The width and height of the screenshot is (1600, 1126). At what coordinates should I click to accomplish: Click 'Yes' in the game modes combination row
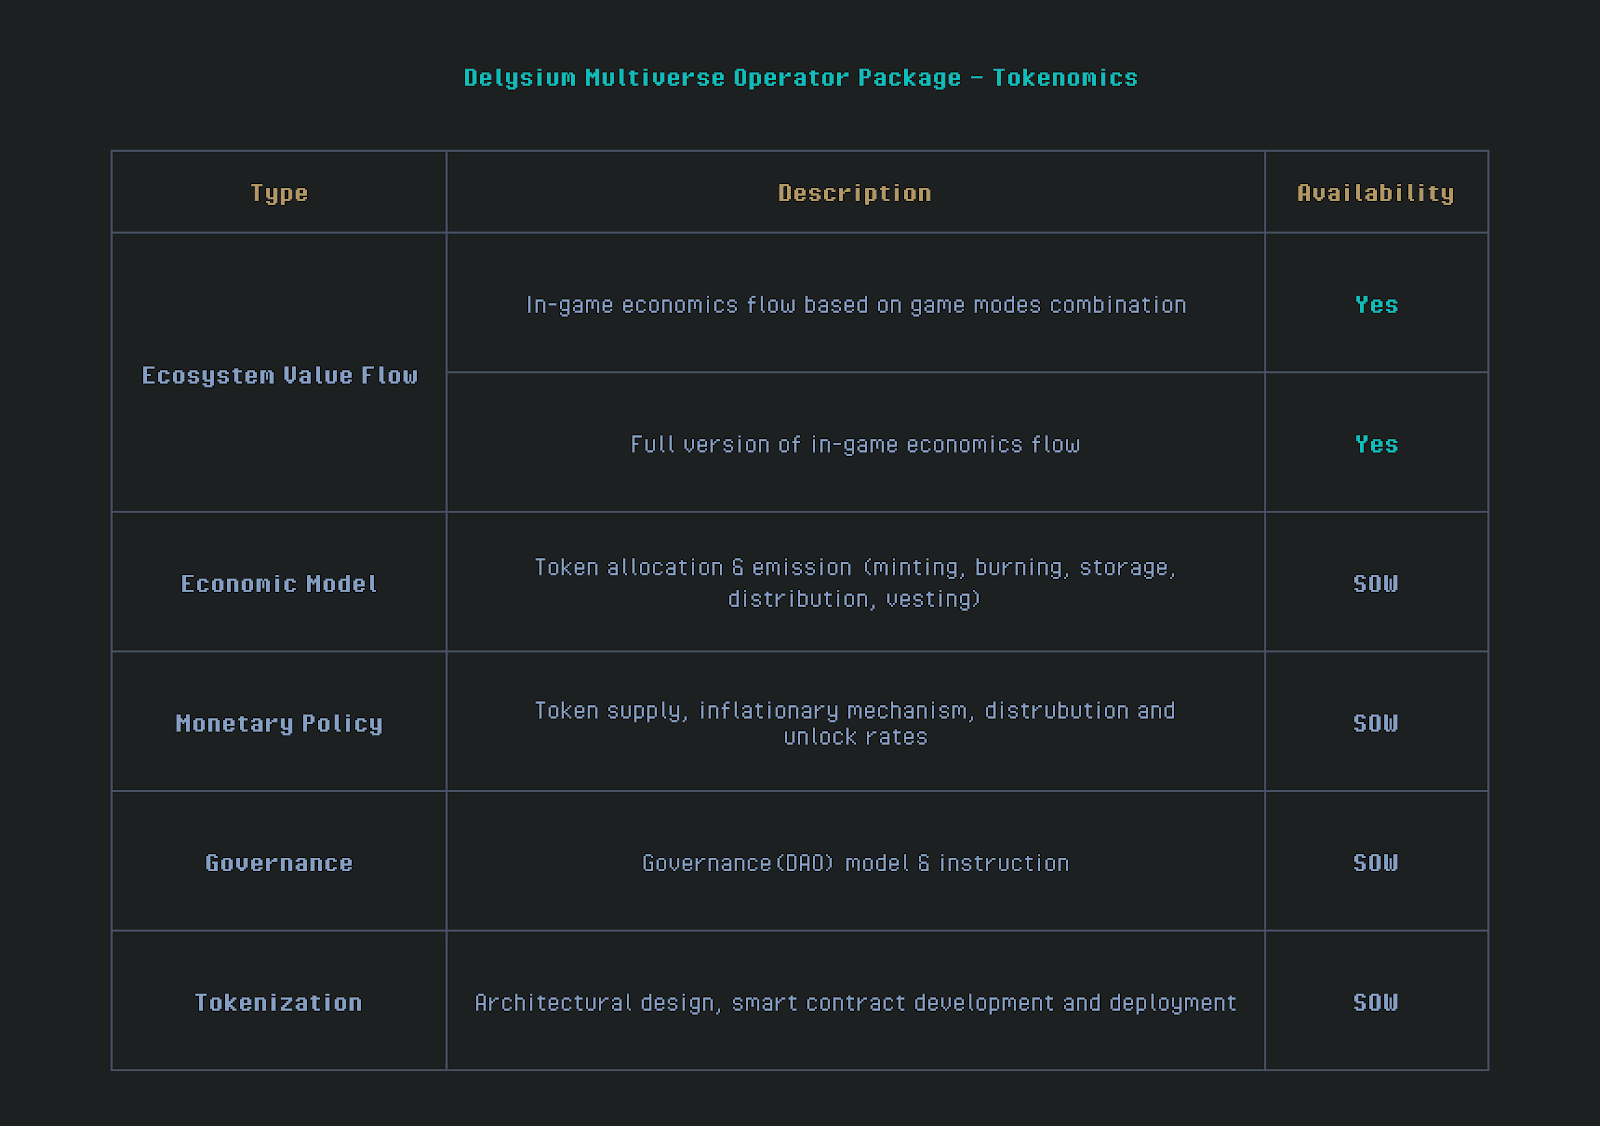[x=1376, y=305]
